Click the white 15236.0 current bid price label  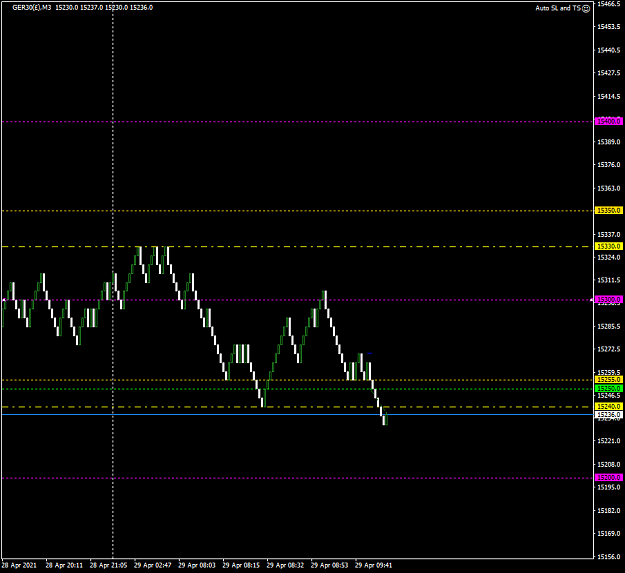click(x=609, y=415)
